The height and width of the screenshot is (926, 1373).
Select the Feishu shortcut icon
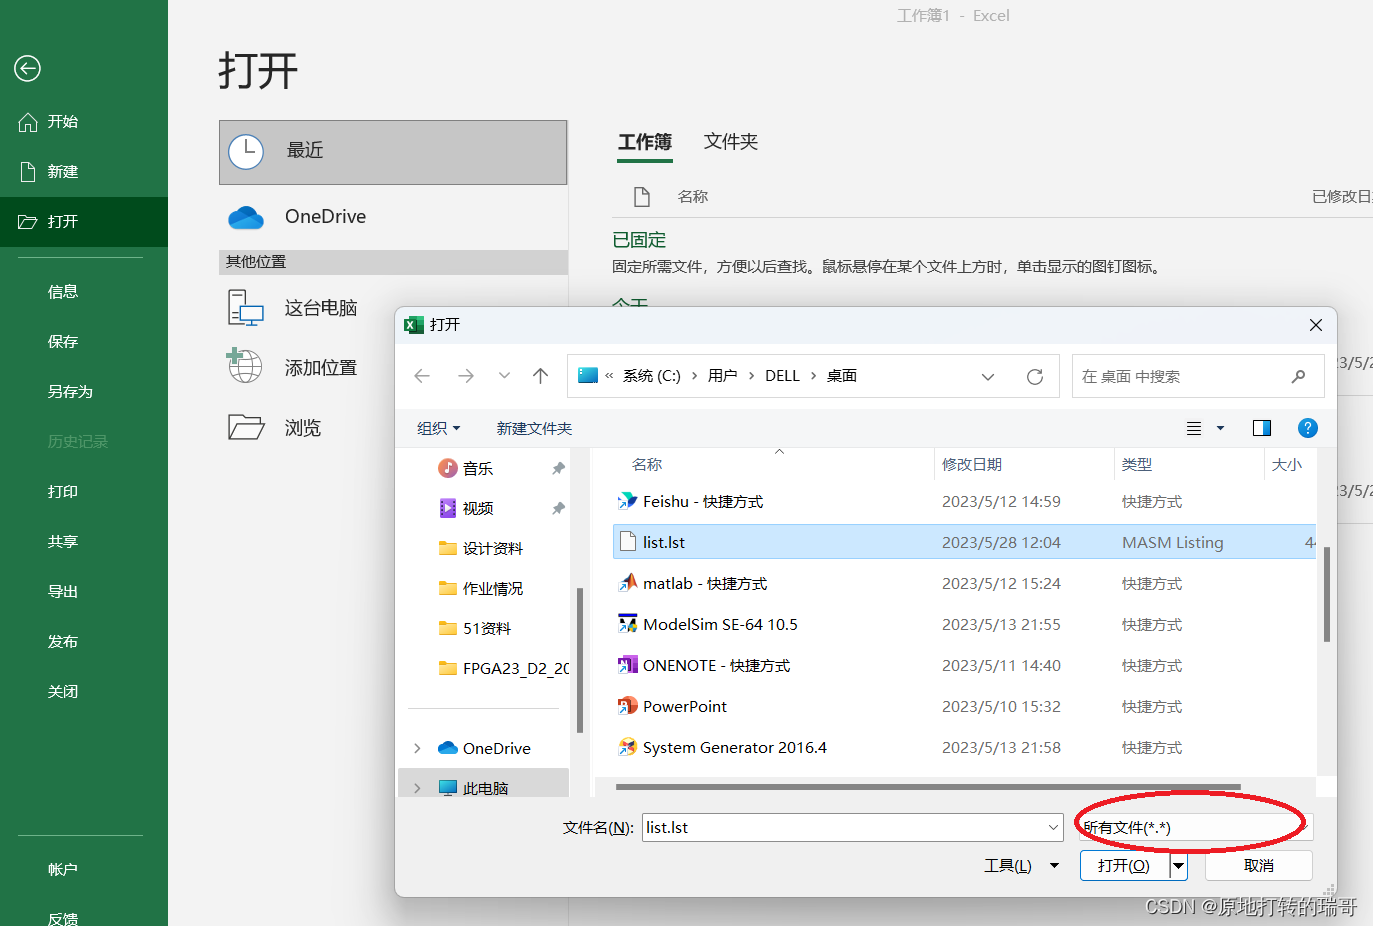627,501
